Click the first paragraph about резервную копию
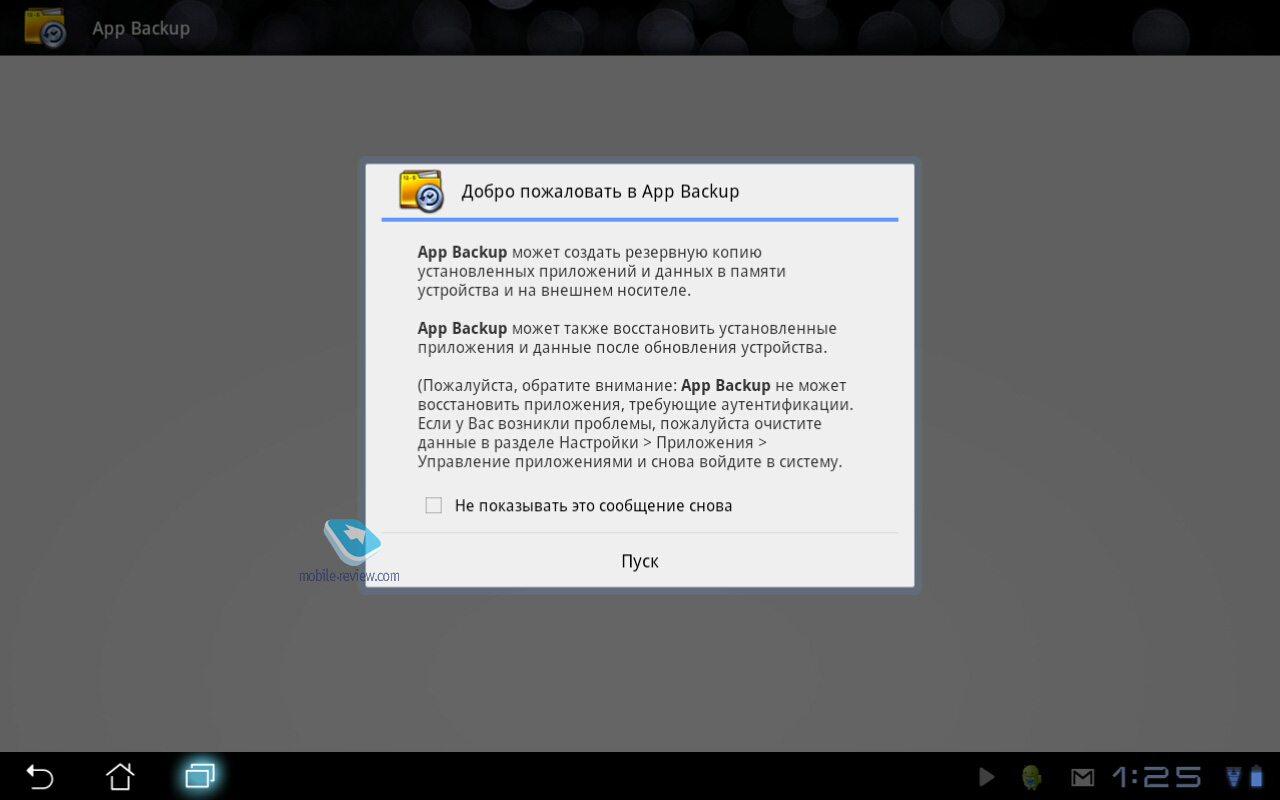Screen dimensions: 1280x800 (601, 271)
